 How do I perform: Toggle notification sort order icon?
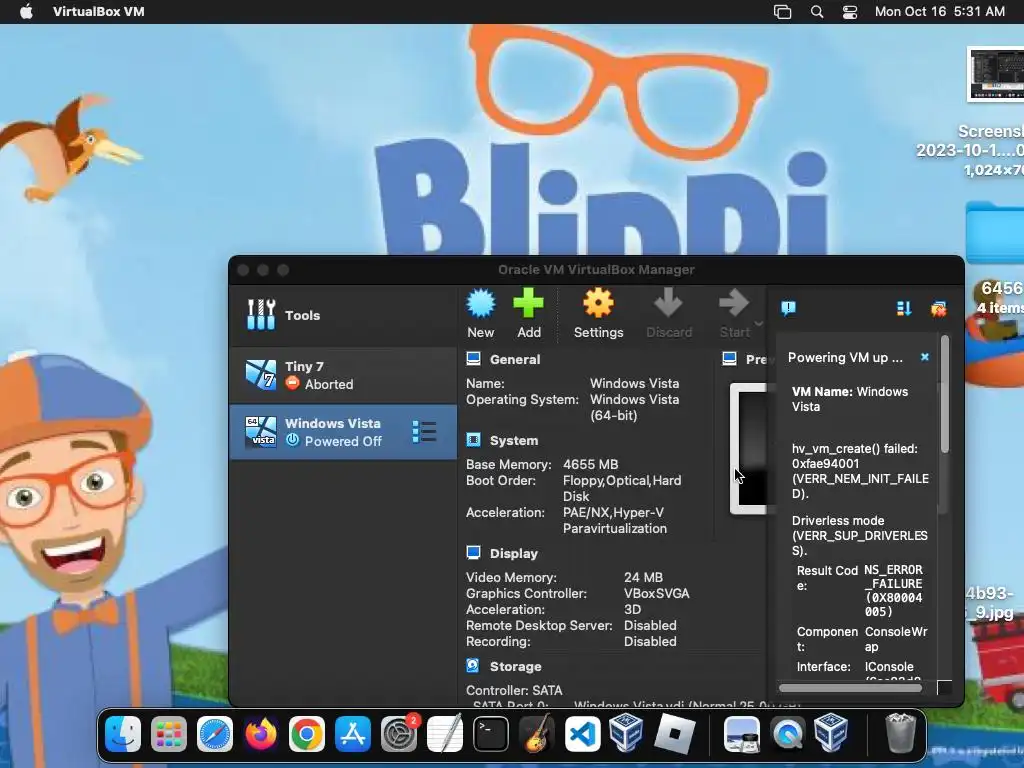point(904,308)
